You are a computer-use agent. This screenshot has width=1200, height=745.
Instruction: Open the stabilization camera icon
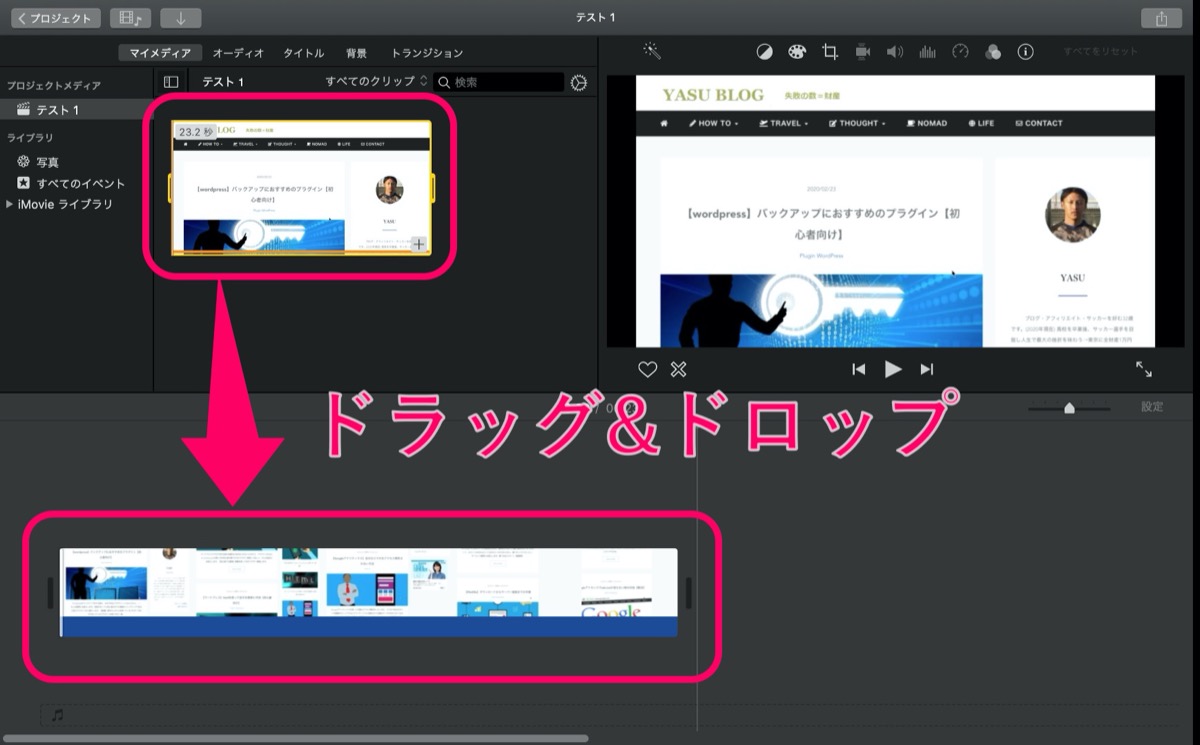(863, 52)
